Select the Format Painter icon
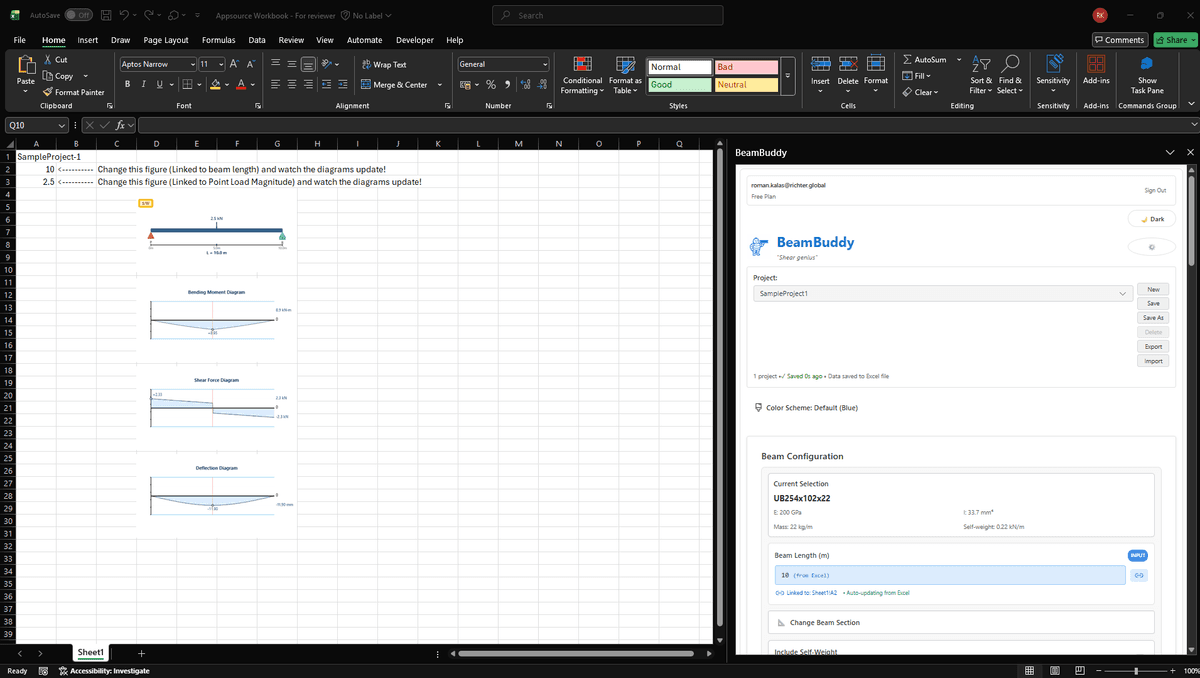 [x=46, y=92]
